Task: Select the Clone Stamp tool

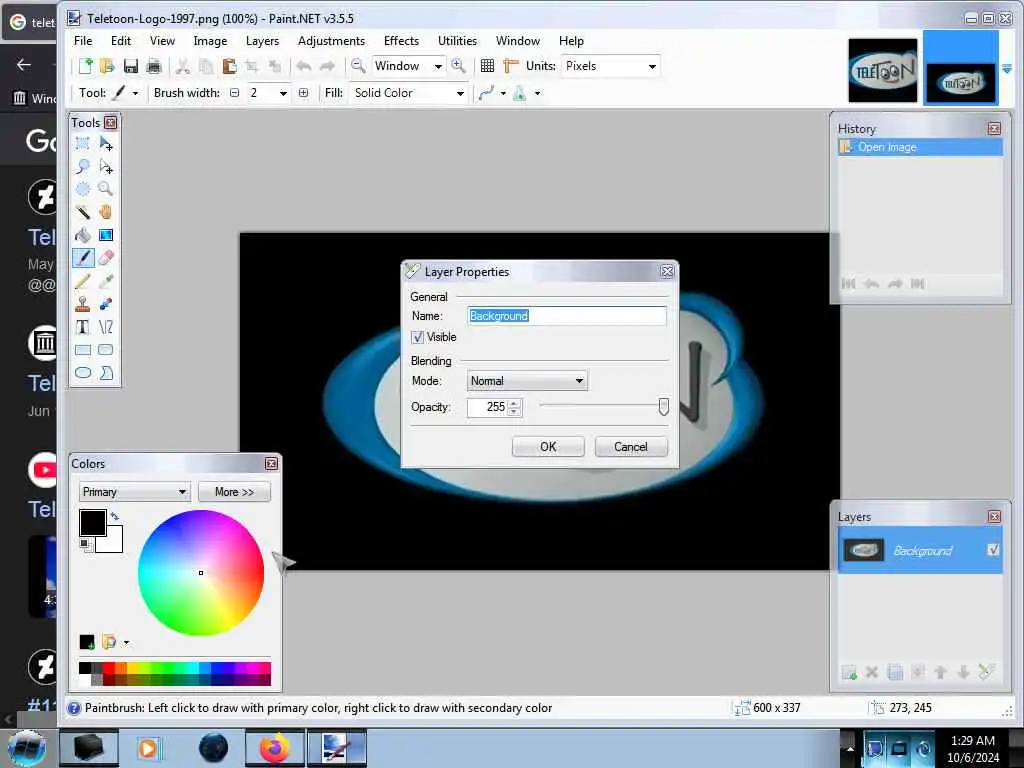Action: click(83, 304)
